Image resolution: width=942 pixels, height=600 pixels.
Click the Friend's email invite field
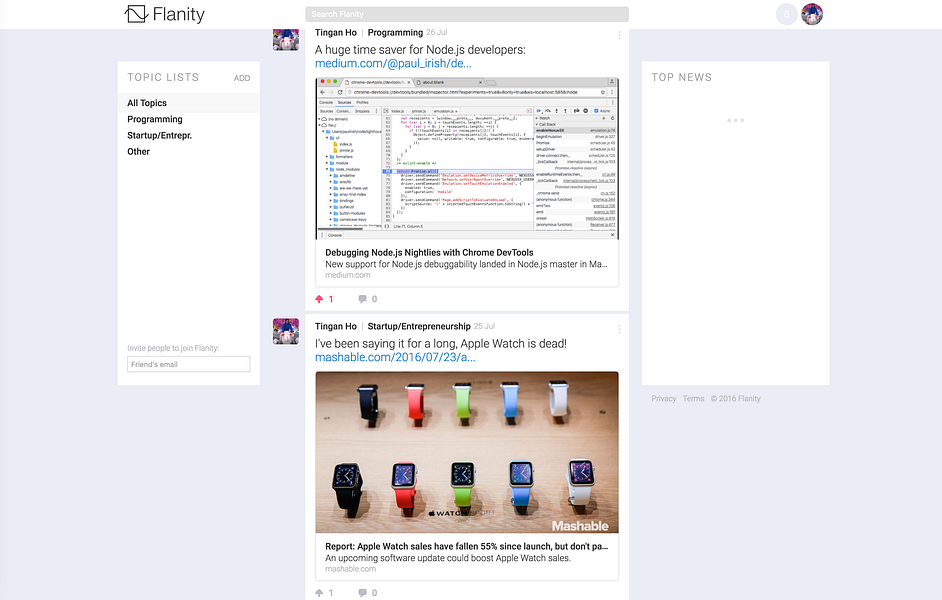189,365
